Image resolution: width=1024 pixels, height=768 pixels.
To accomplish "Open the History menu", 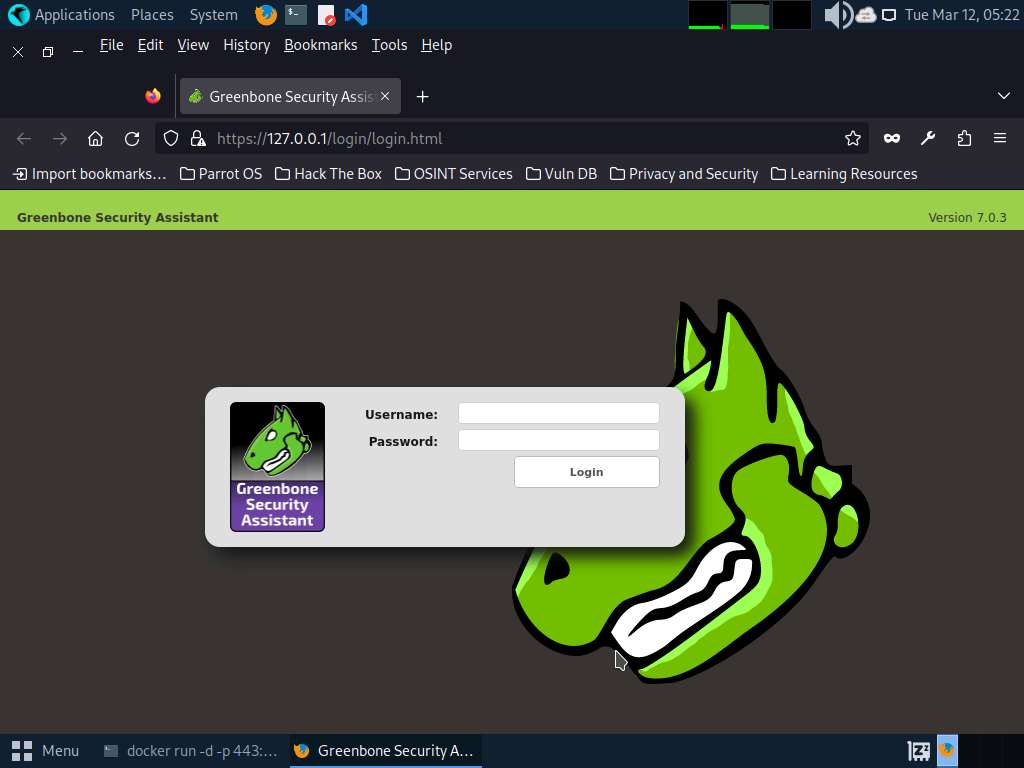I will [246, 45].
